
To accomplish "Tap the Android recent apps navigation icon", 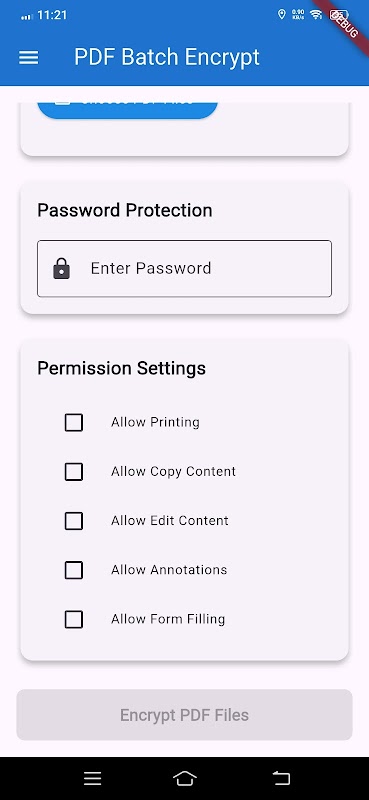I will (92, 778).
